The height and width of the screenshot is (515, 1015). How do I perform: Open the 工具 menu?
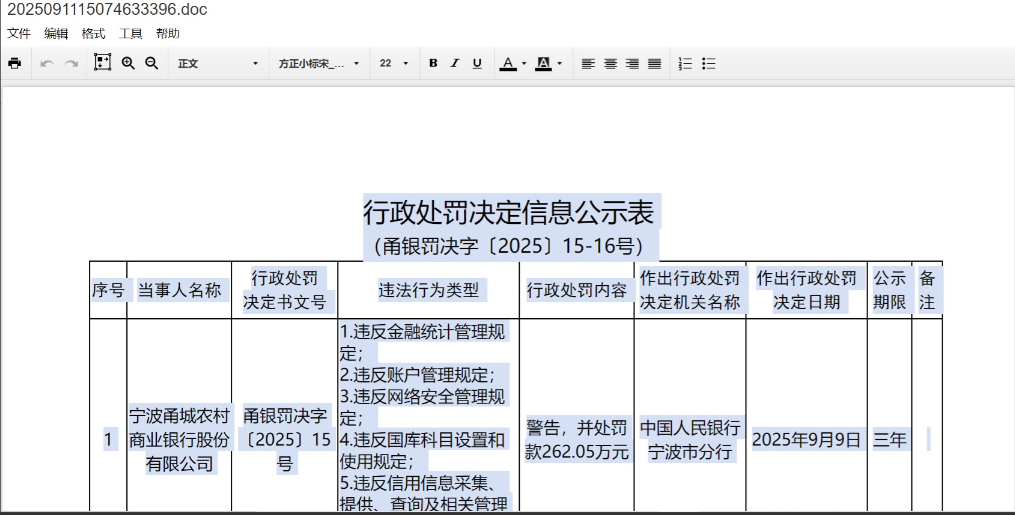point(130,34)
